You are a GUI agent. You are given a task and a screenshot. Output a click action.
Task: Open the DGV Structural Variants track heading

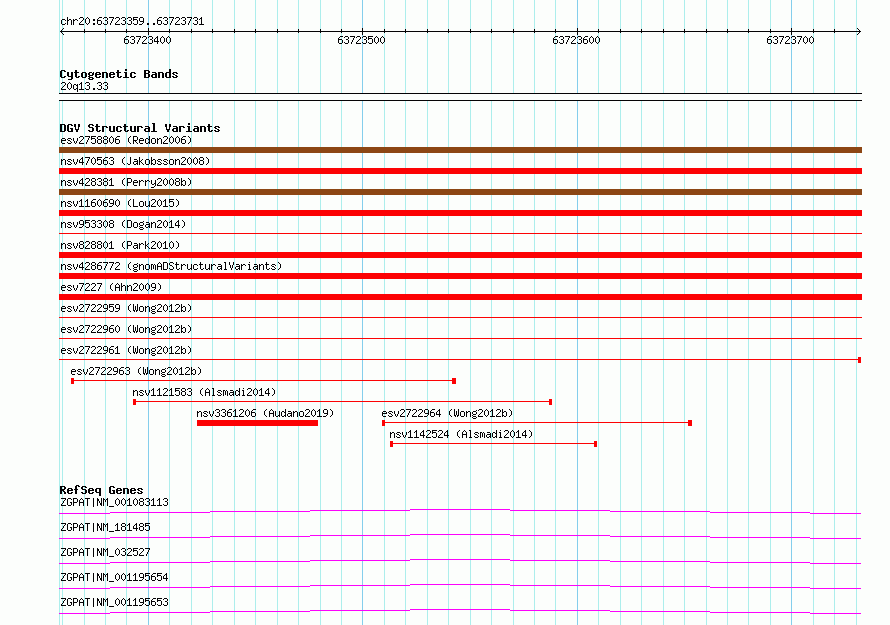140,128
